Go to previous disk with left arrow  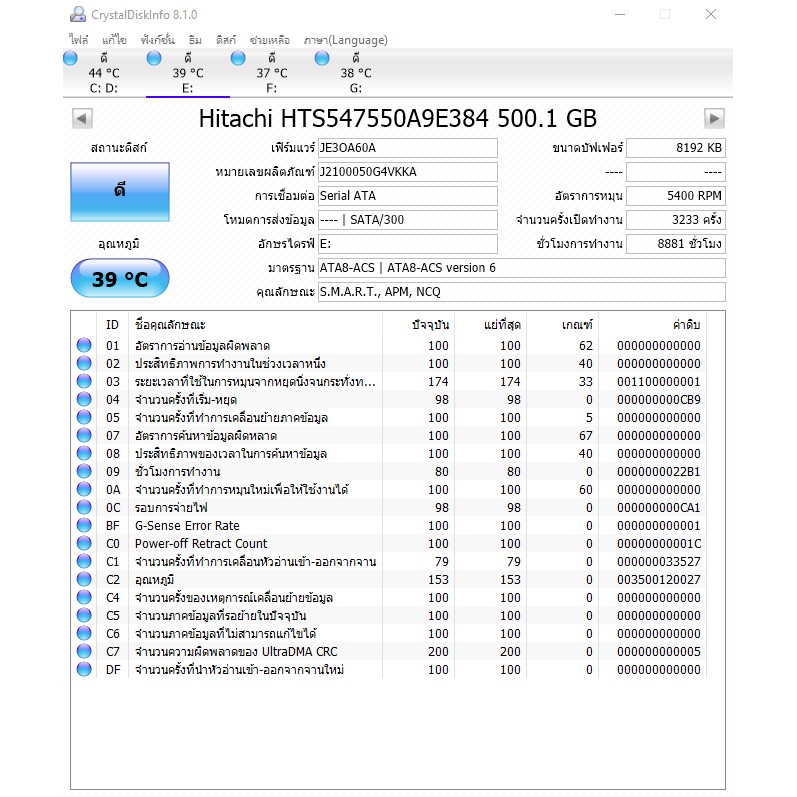(82, 119)
